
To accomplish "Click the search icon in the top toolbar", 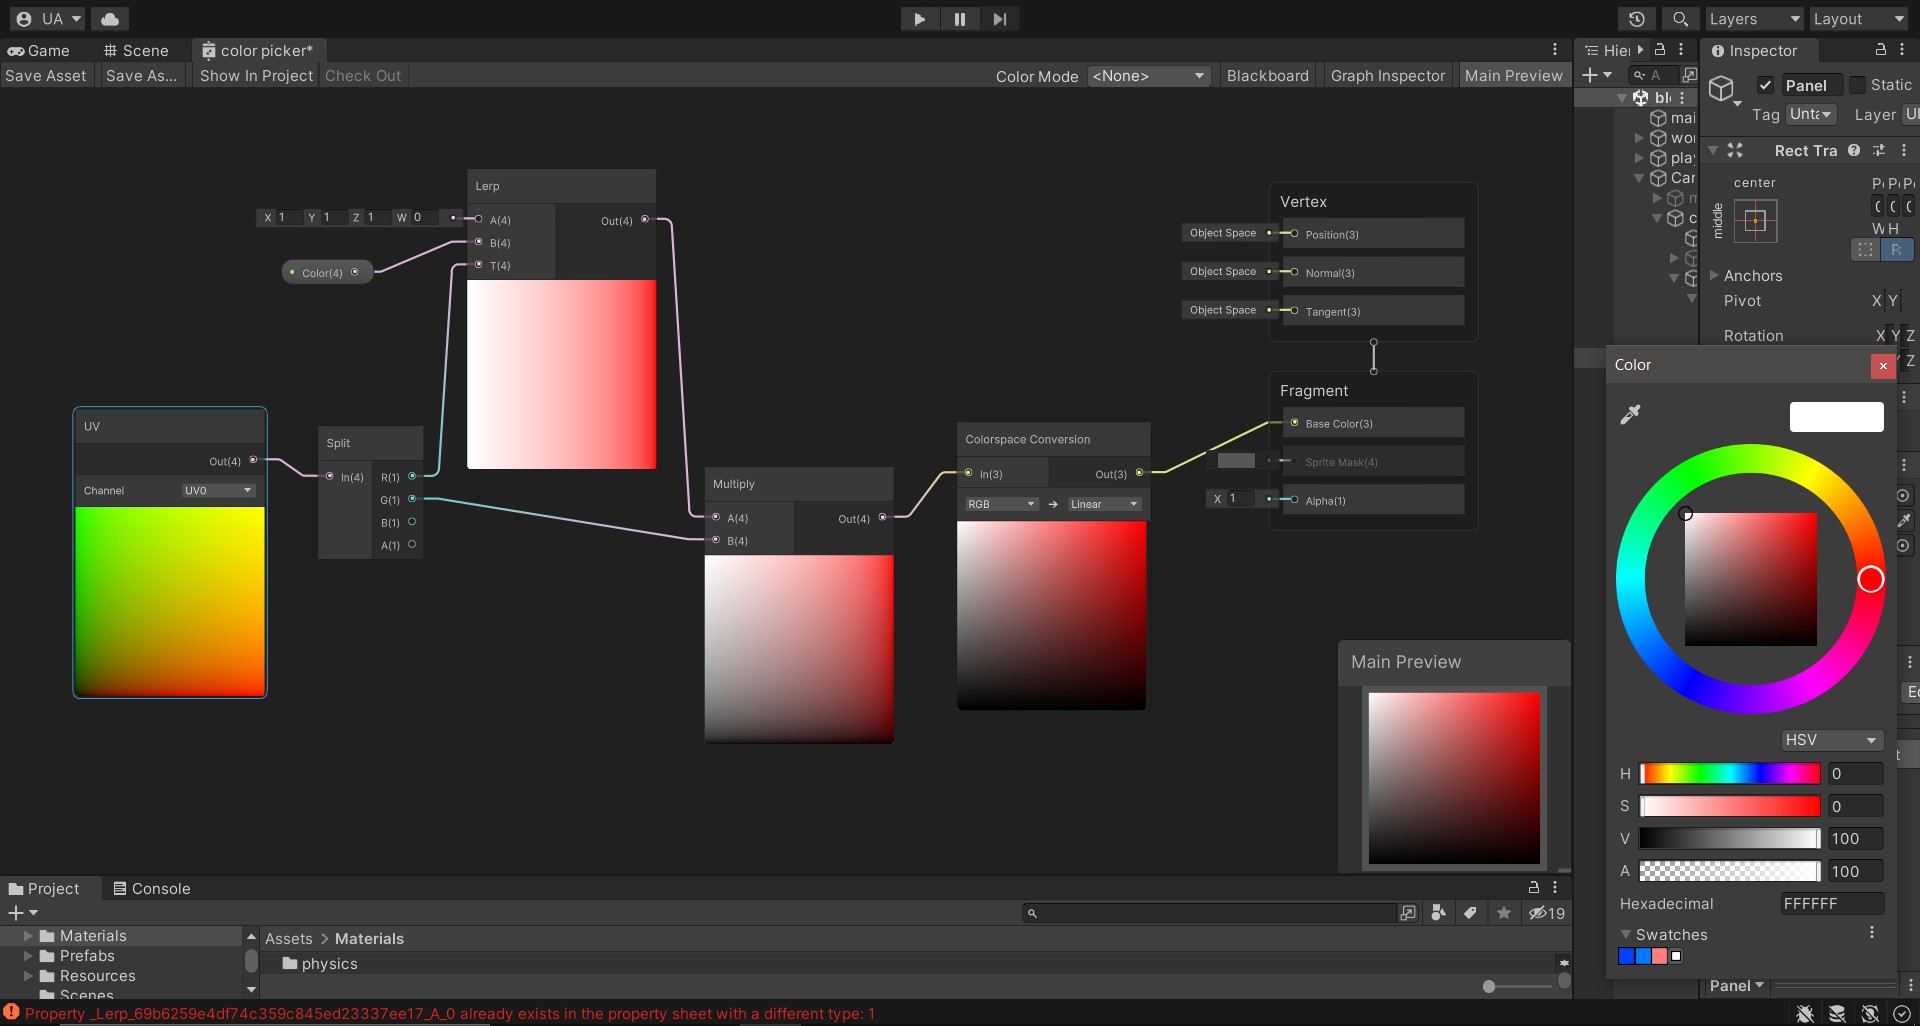I will pyautogui.click(x=1680, y=18).
